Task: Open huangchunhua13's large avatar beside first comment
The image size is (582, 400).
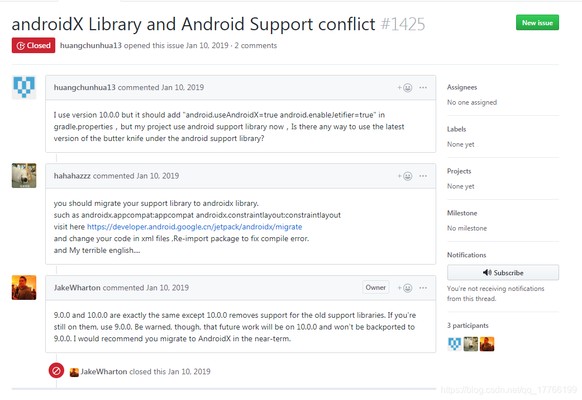Action: [24, 87]
